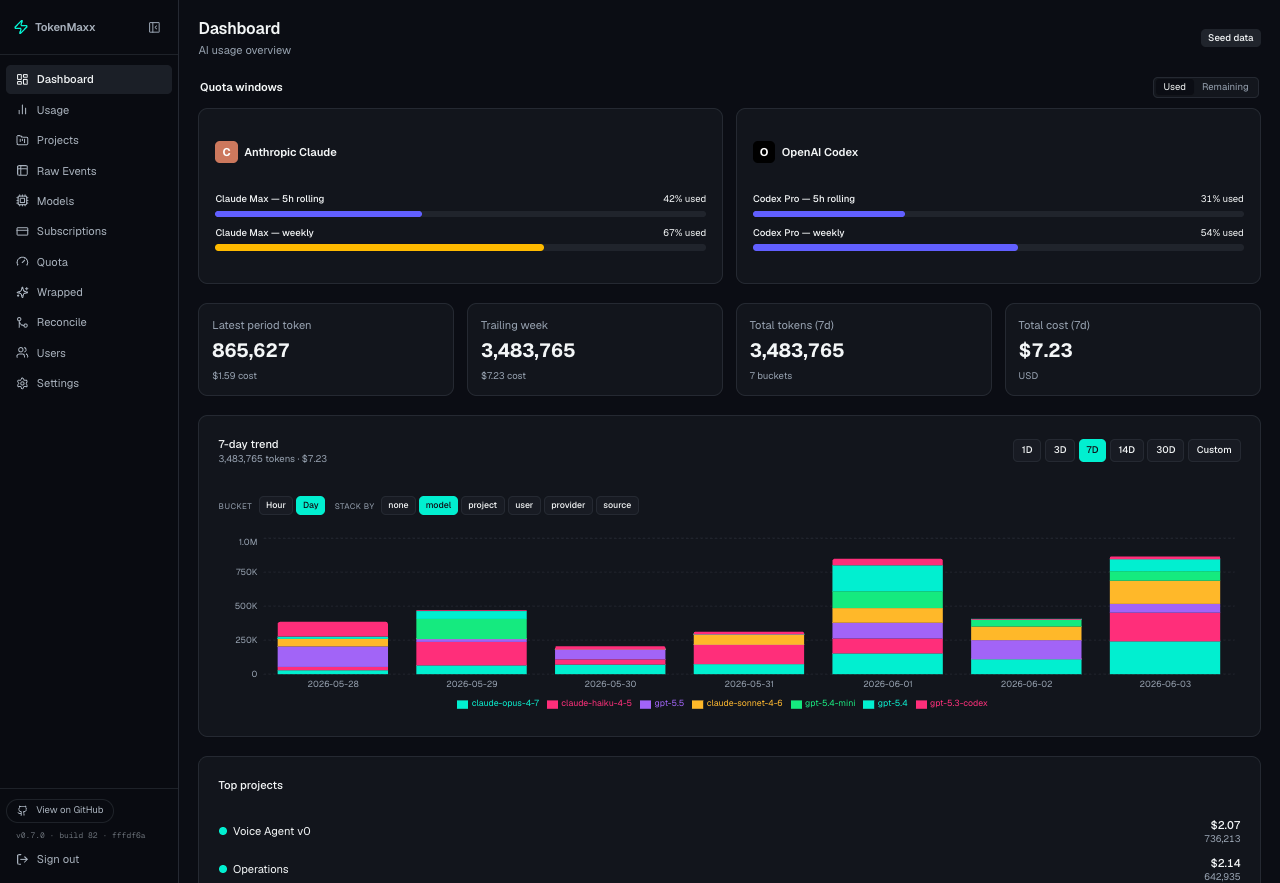This screenshot has width=1280, height=883.
Task: Click the GitHub fork icon
Action: coord(23,810)
